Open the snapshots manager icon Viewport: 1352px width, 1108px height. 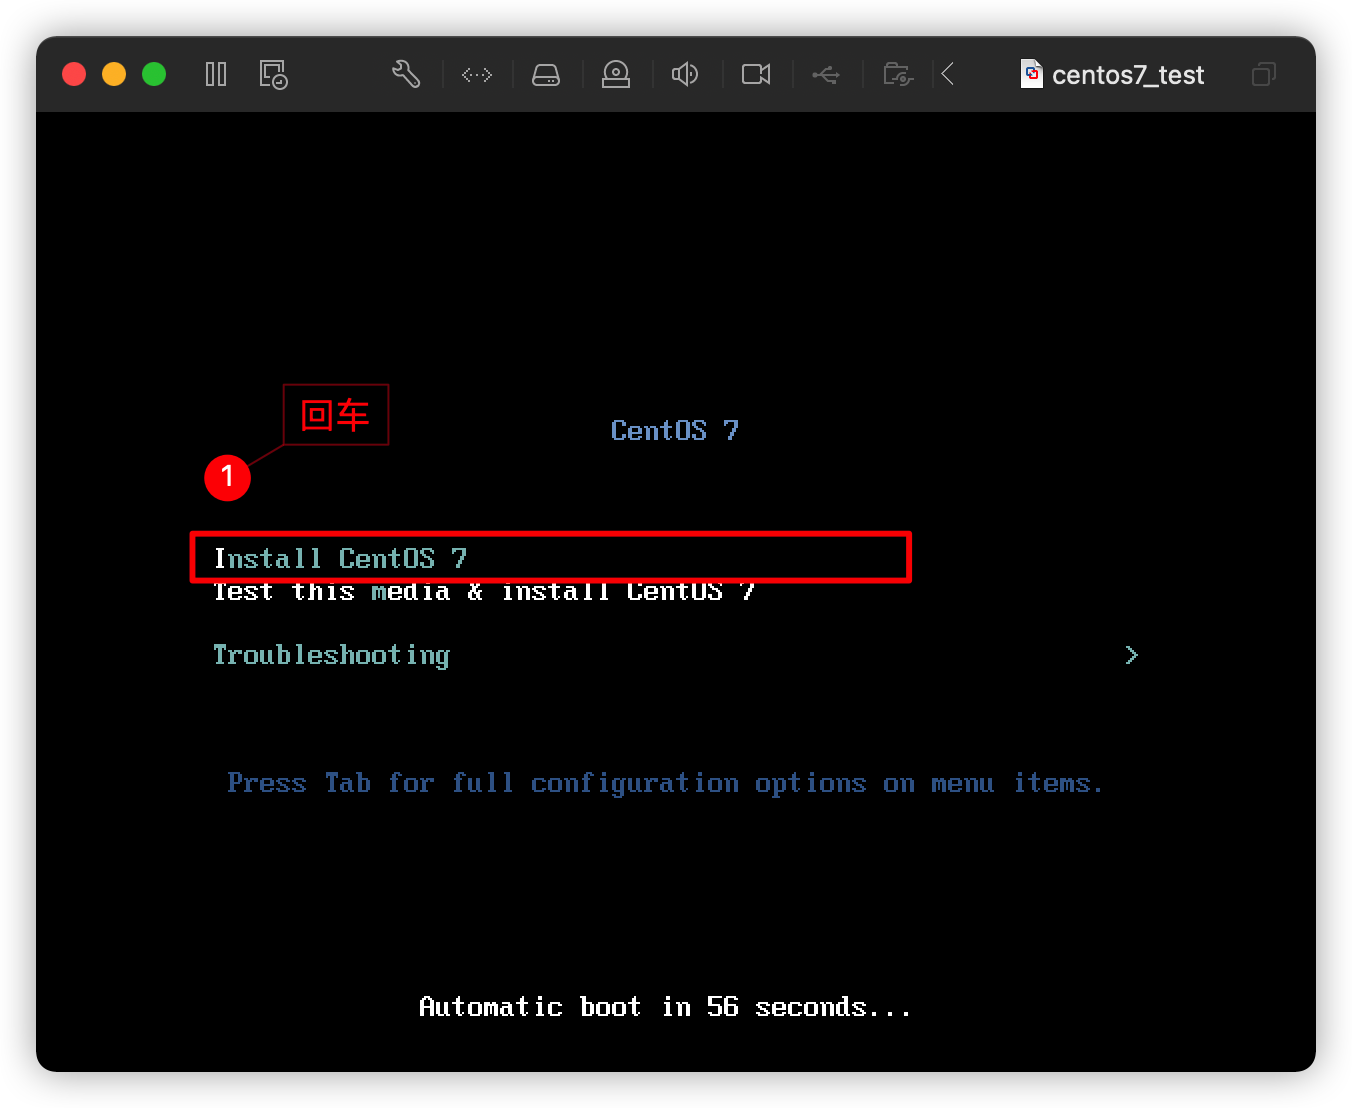[x=273, y=74]
